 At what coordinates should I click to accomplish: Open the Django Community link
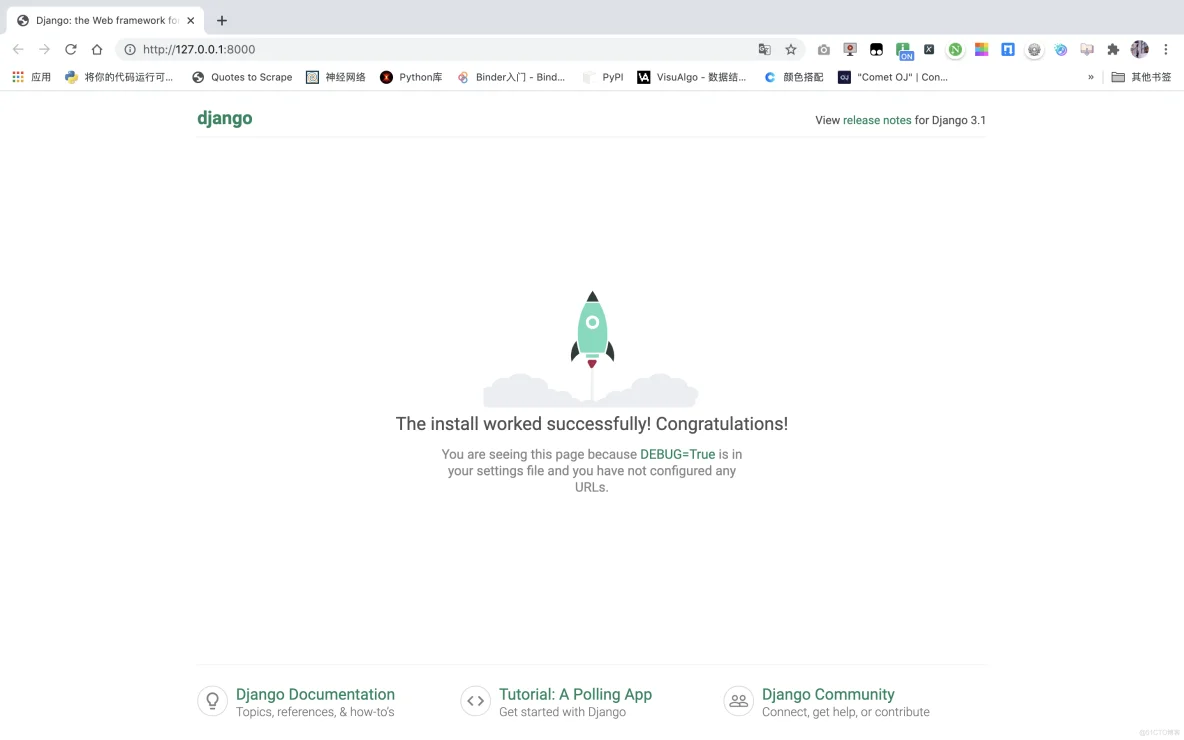pyautogui.click(x=828, y=694)
